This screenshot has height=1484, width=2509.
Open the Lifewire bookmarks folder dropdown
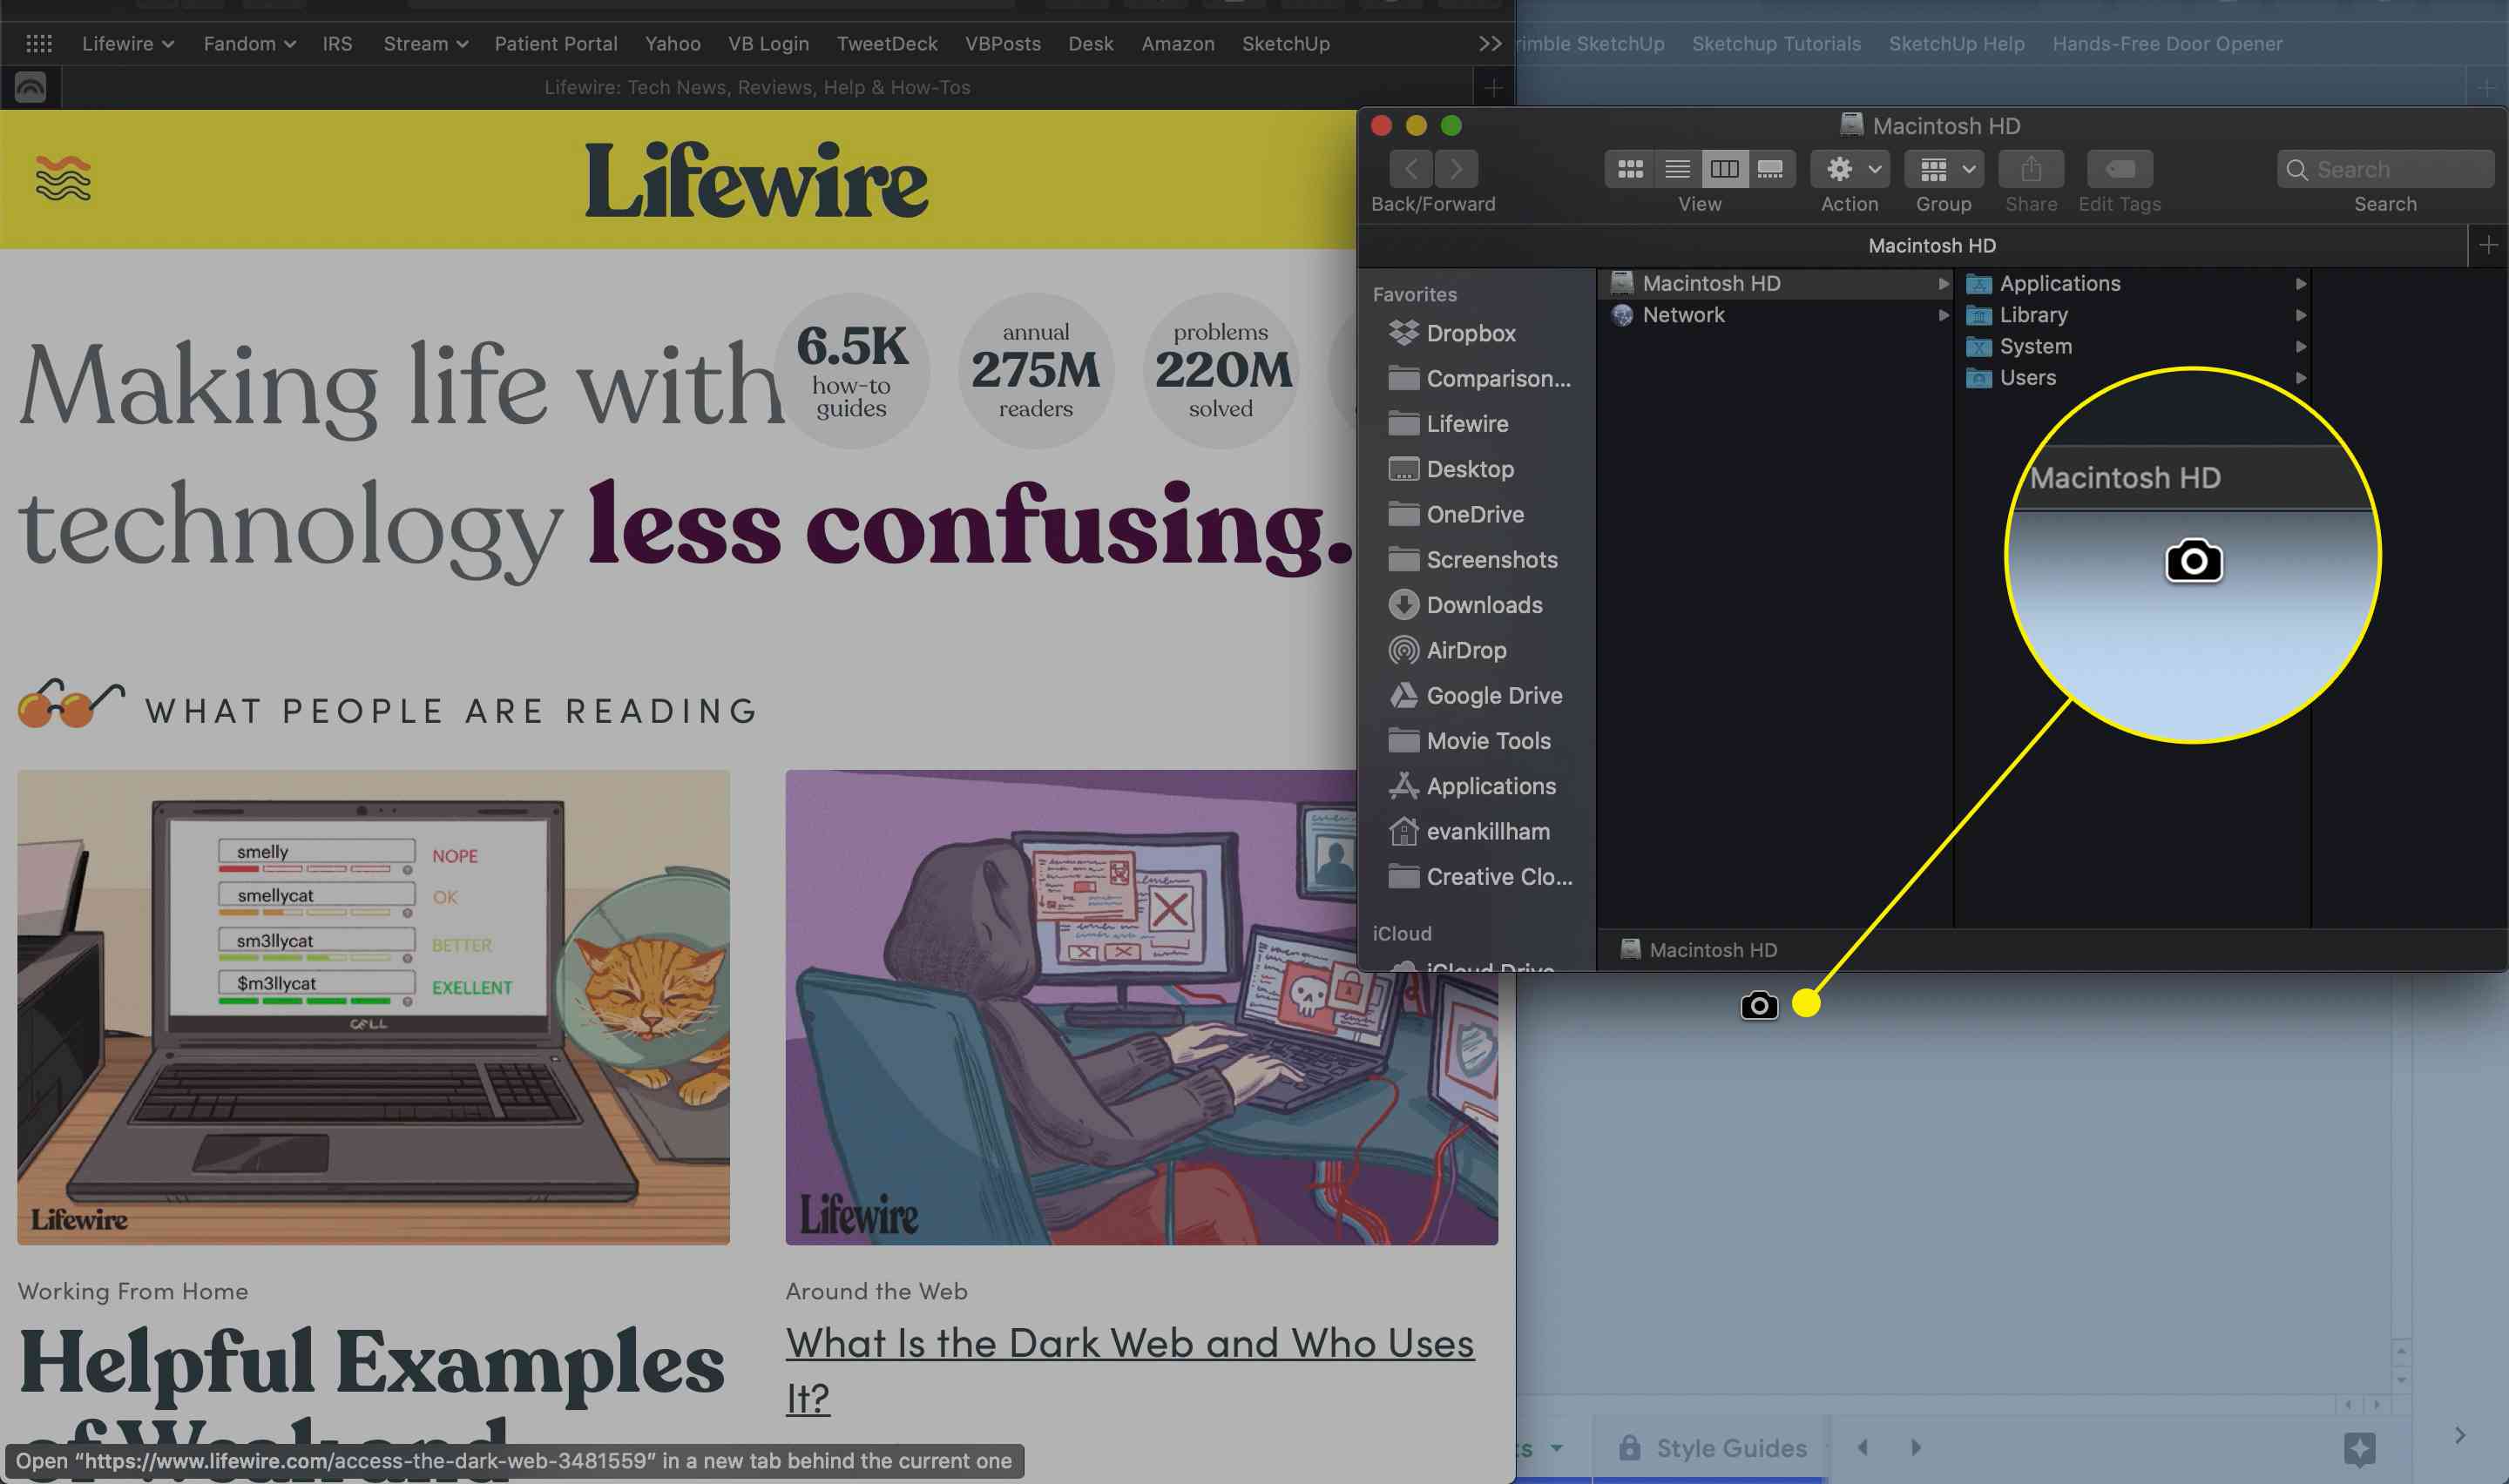tap(128, 44)
